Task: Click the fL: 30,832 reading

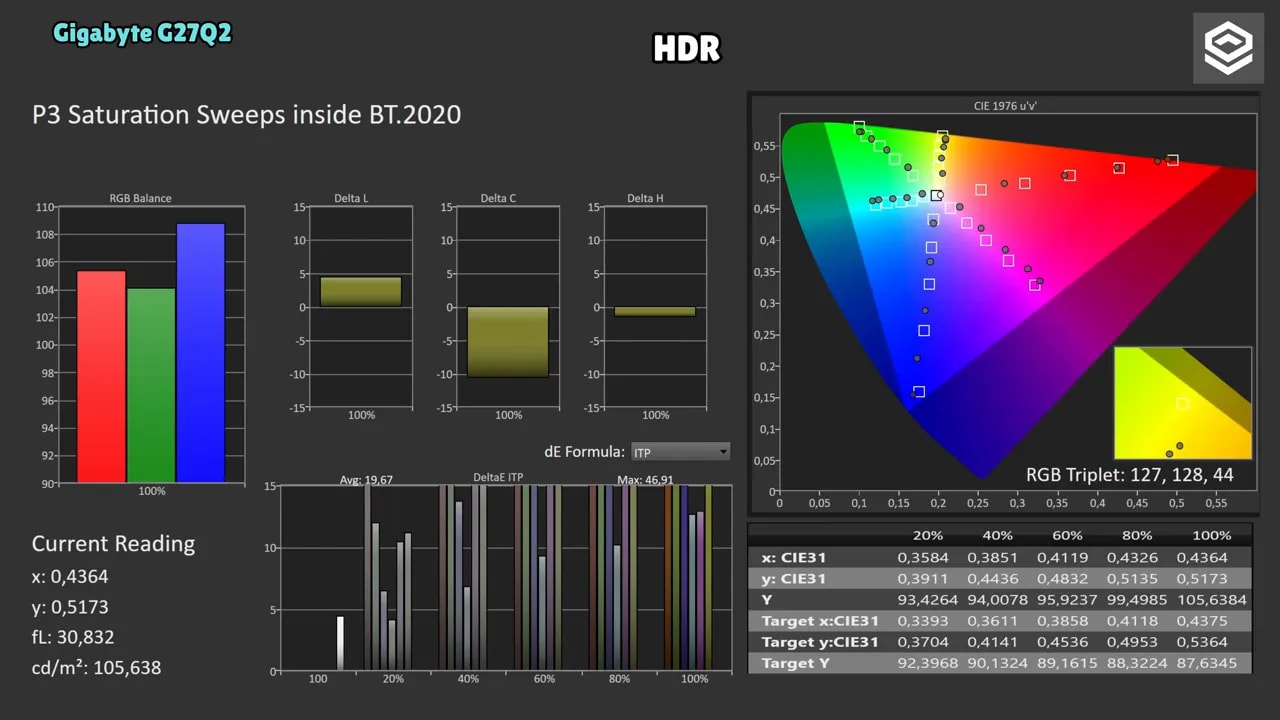Action: 73,637
